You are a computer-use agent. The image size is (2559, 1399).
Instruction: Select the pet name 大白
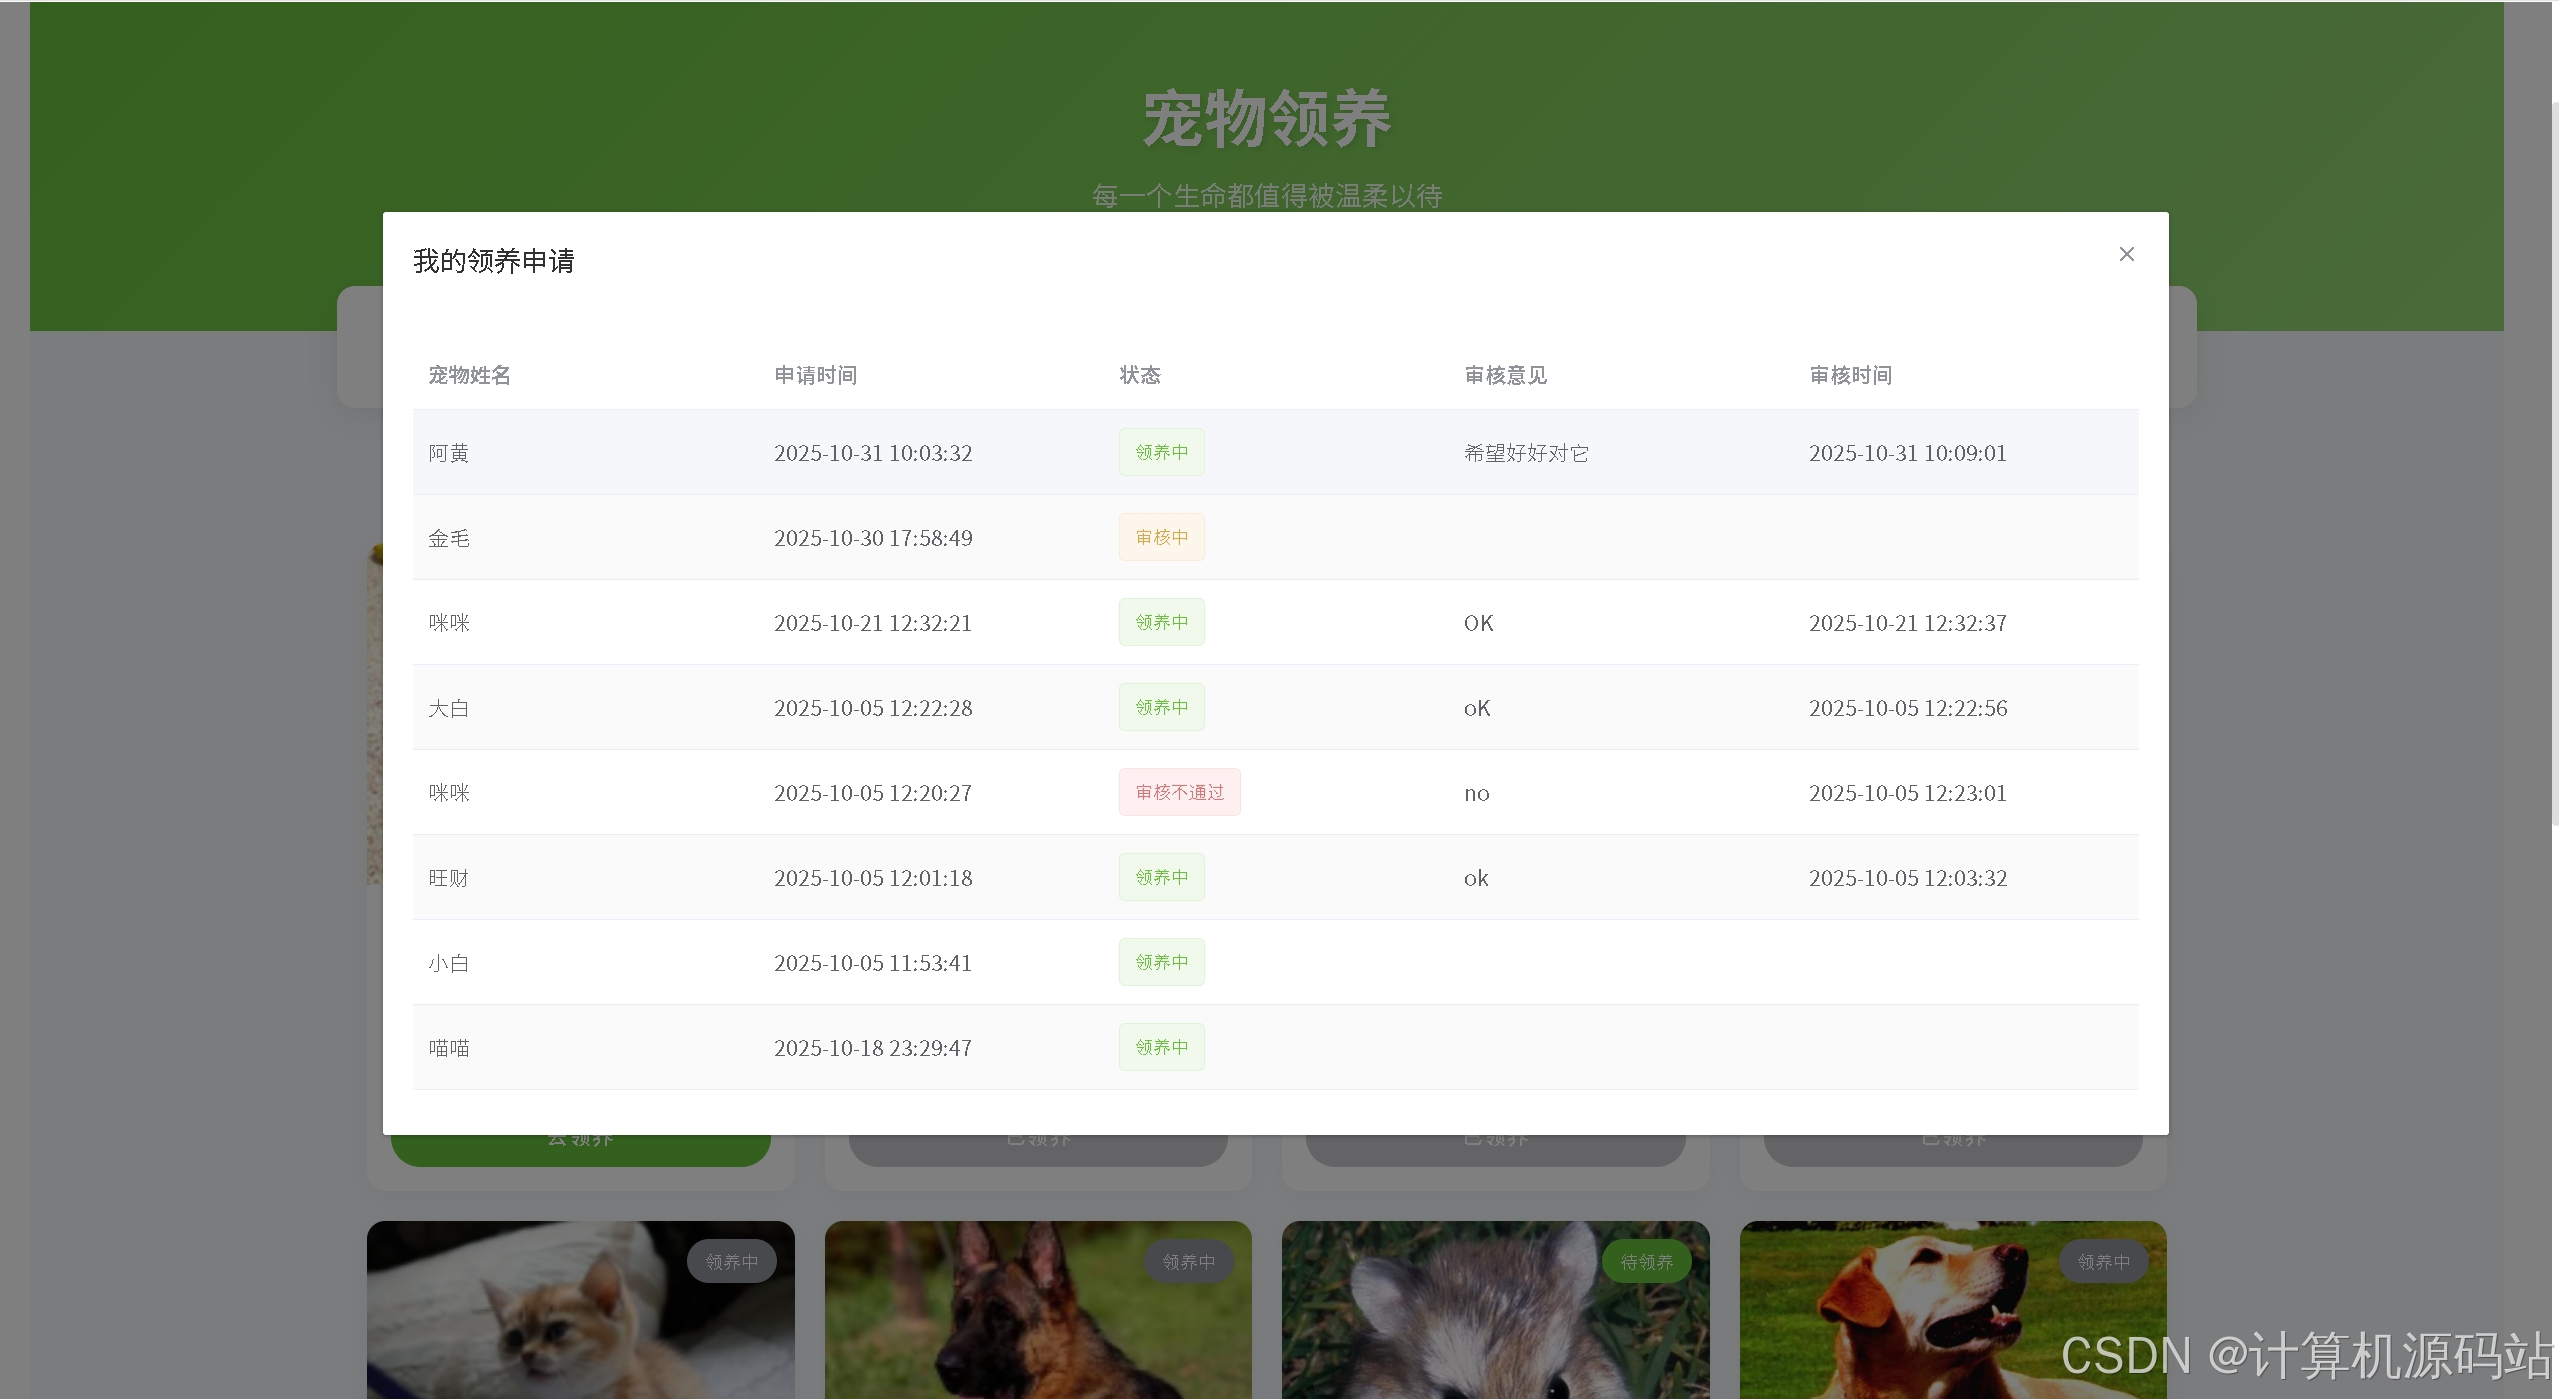[x=449, y=708]
